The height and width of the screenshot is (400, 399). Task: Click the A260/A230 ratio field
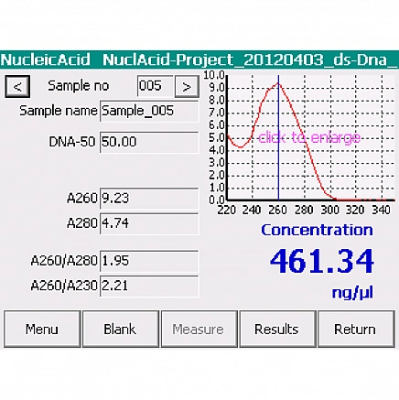coord(149,286)
